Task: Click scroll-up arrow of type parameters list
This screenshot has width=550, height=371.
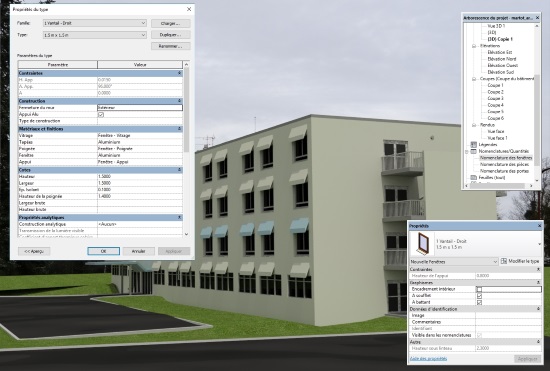Action: coord(186,65)
